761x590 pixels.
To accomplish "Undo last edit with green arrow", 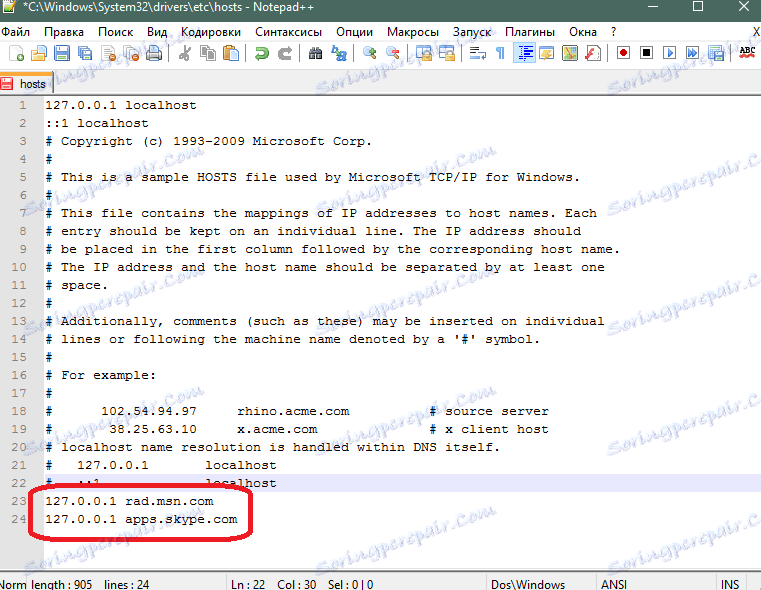I will coord(262,53).
